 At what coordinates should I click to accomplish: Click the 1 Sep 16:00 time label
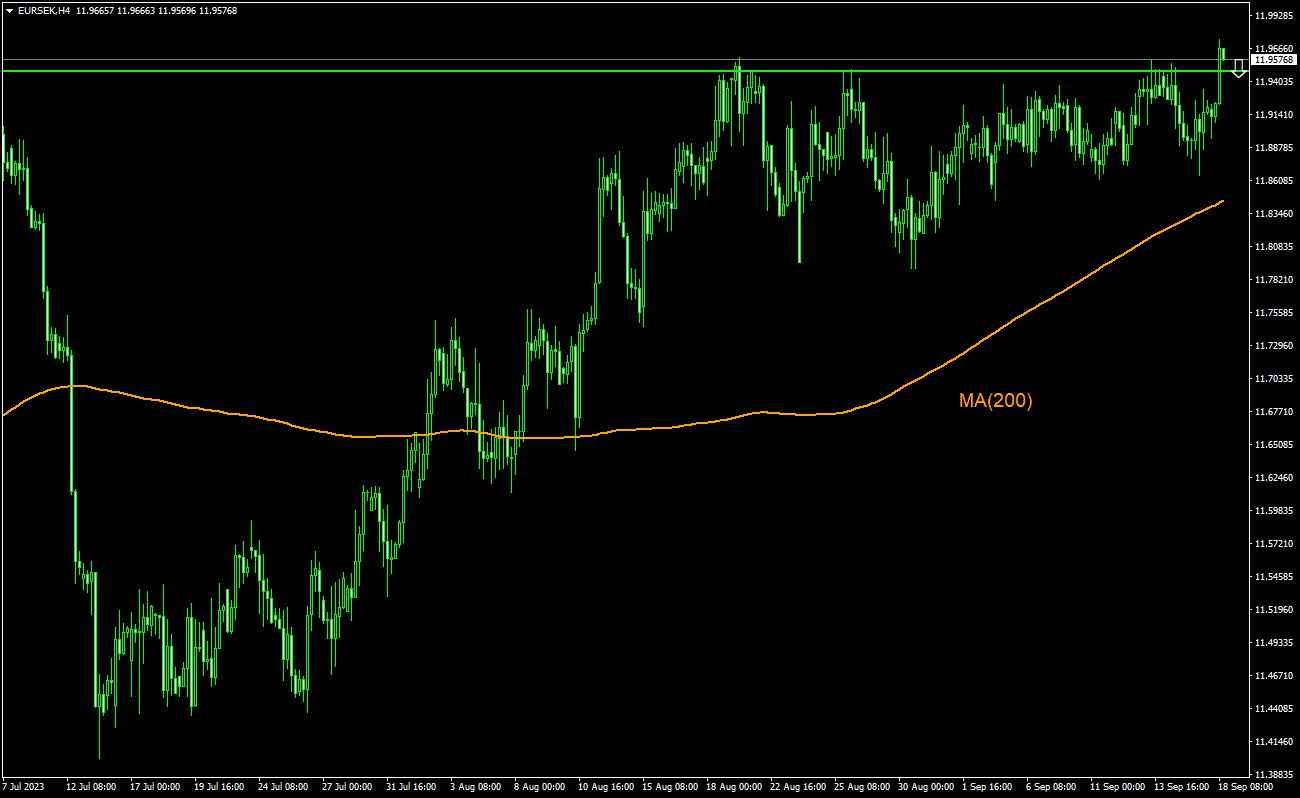click(x=989, y=787)
